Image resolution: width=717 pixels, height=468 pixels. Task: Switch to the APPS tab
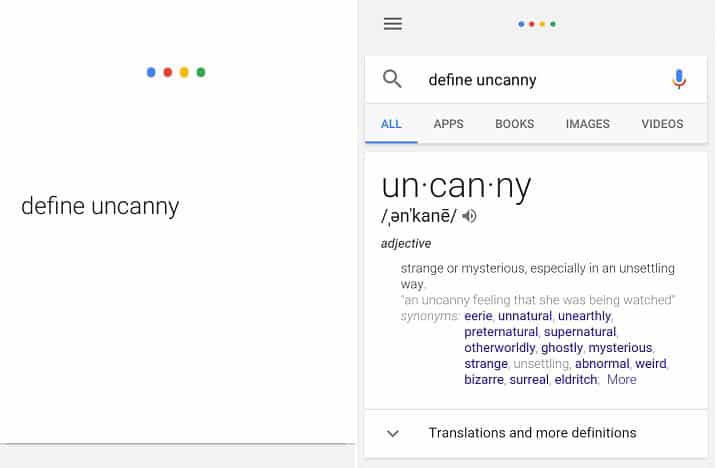click(x=448, y=124)
